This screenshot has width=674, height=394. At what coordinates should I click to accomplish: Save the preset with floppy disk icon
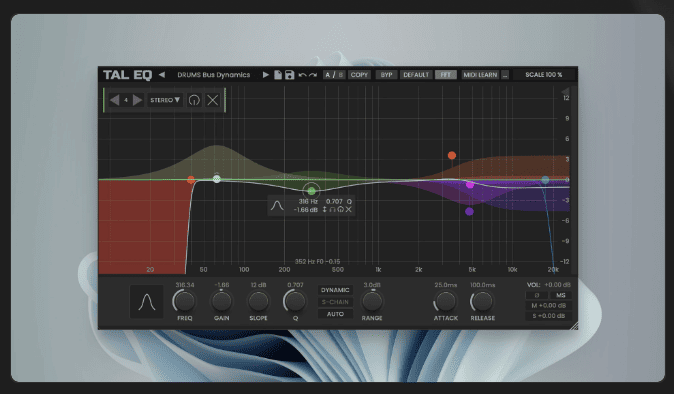click(289, 75)
